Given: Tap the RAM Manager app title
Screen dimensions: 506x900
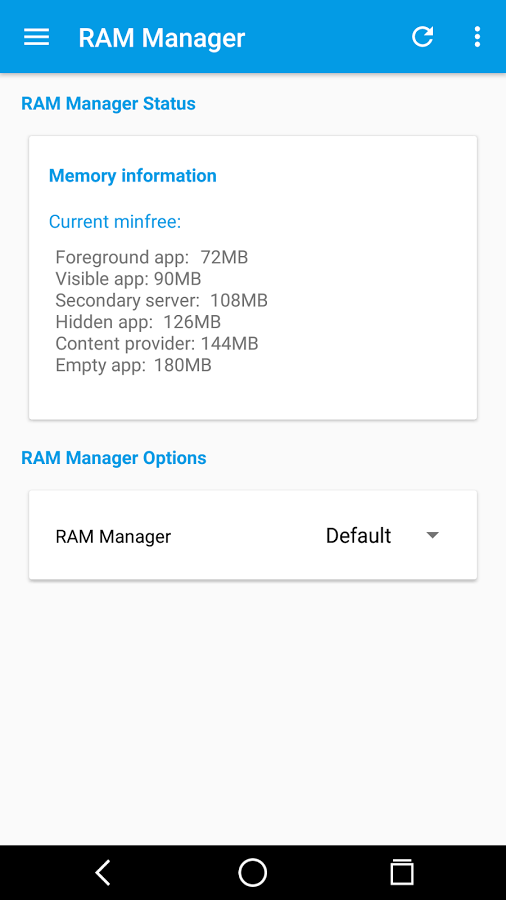Looking at the screenshot, I should click(x=161, y=38).
